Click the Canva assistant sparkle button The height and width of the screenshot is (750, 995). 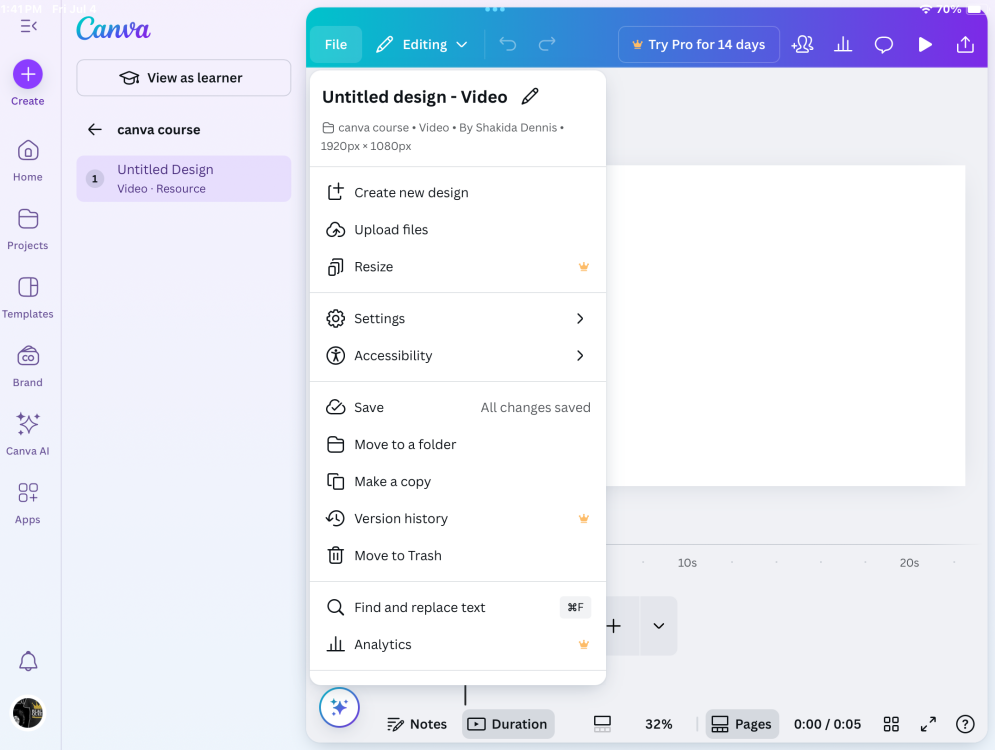click(339, 708)
